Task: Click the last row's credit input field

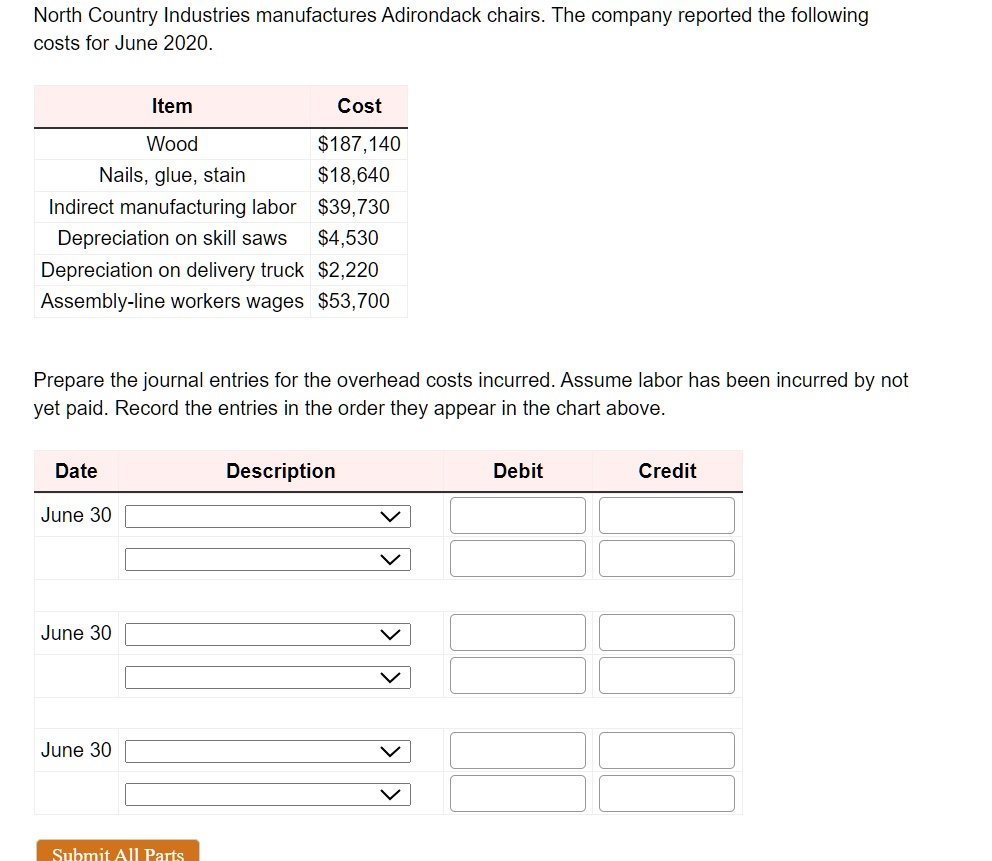Action: (667, 793)
